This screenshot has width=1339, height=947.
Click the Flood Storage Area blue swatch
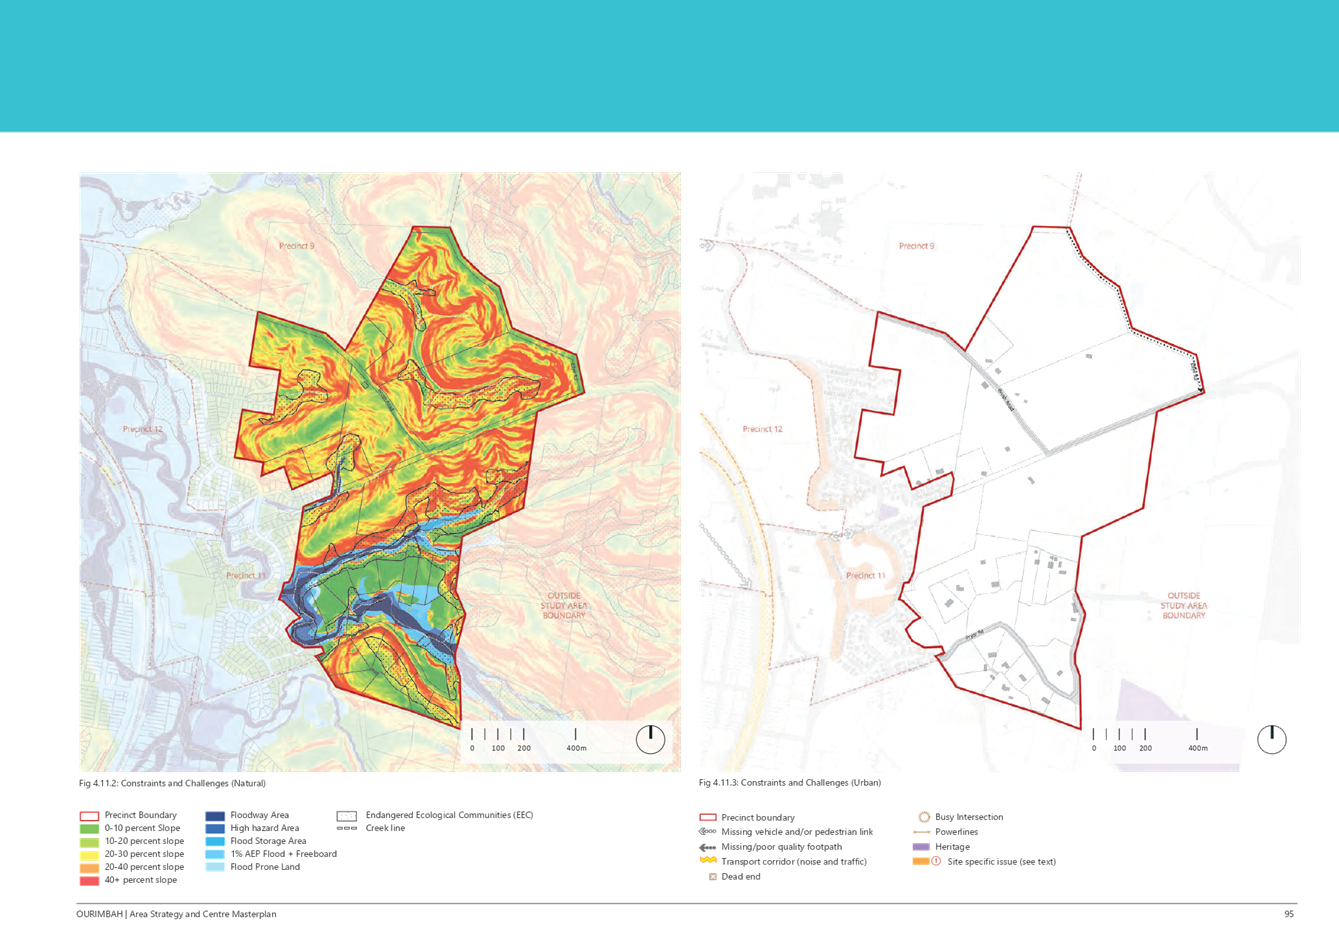pos(215,842)
